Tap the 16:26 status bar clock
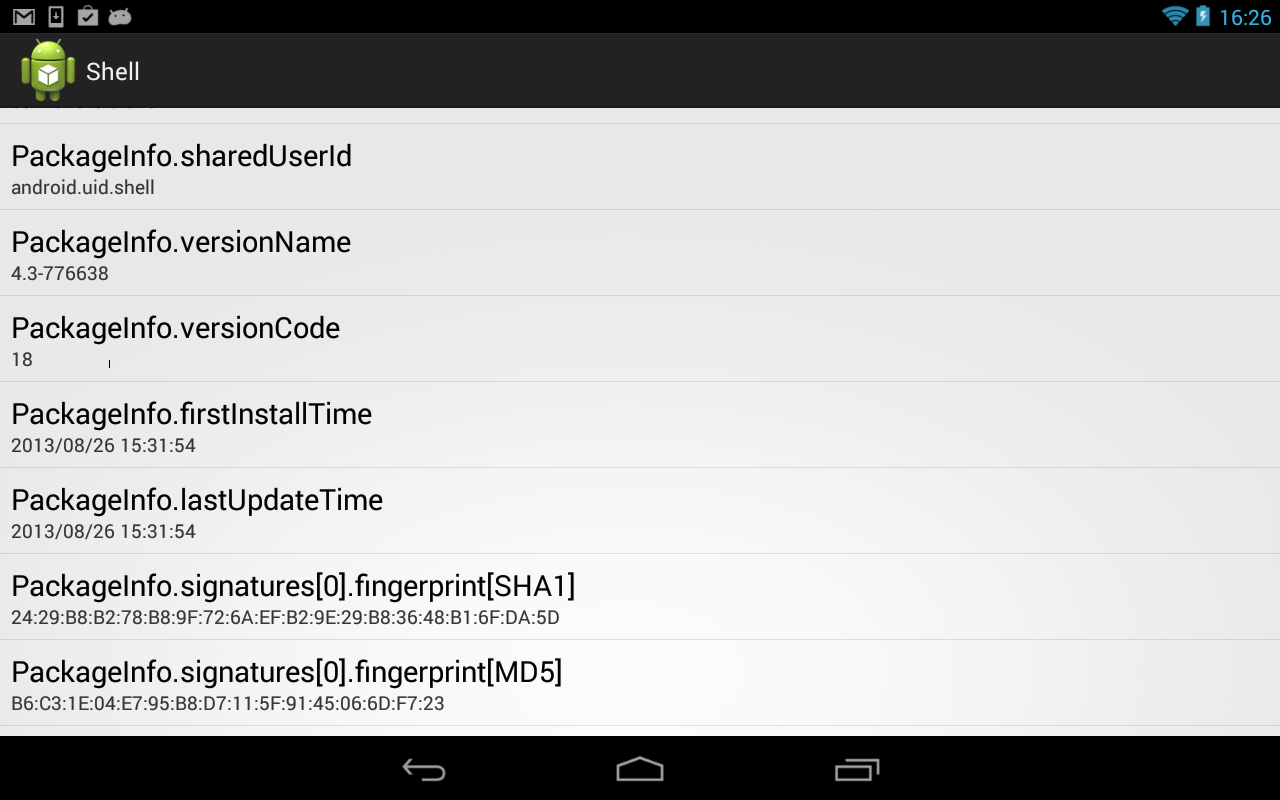Screen dimensions: 1280x800 pos(1245,17)
